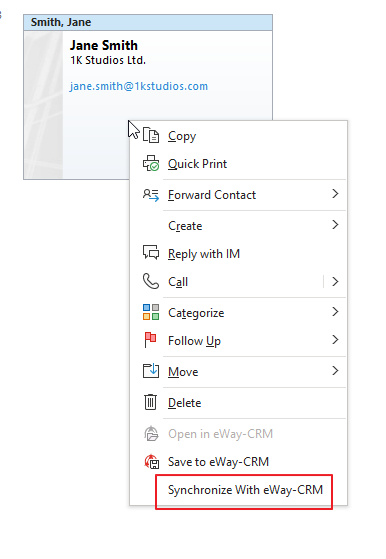Select Synchronize With eWay-CRM
The height and width of the screenshot is (559, 386).
coord(238,490)
